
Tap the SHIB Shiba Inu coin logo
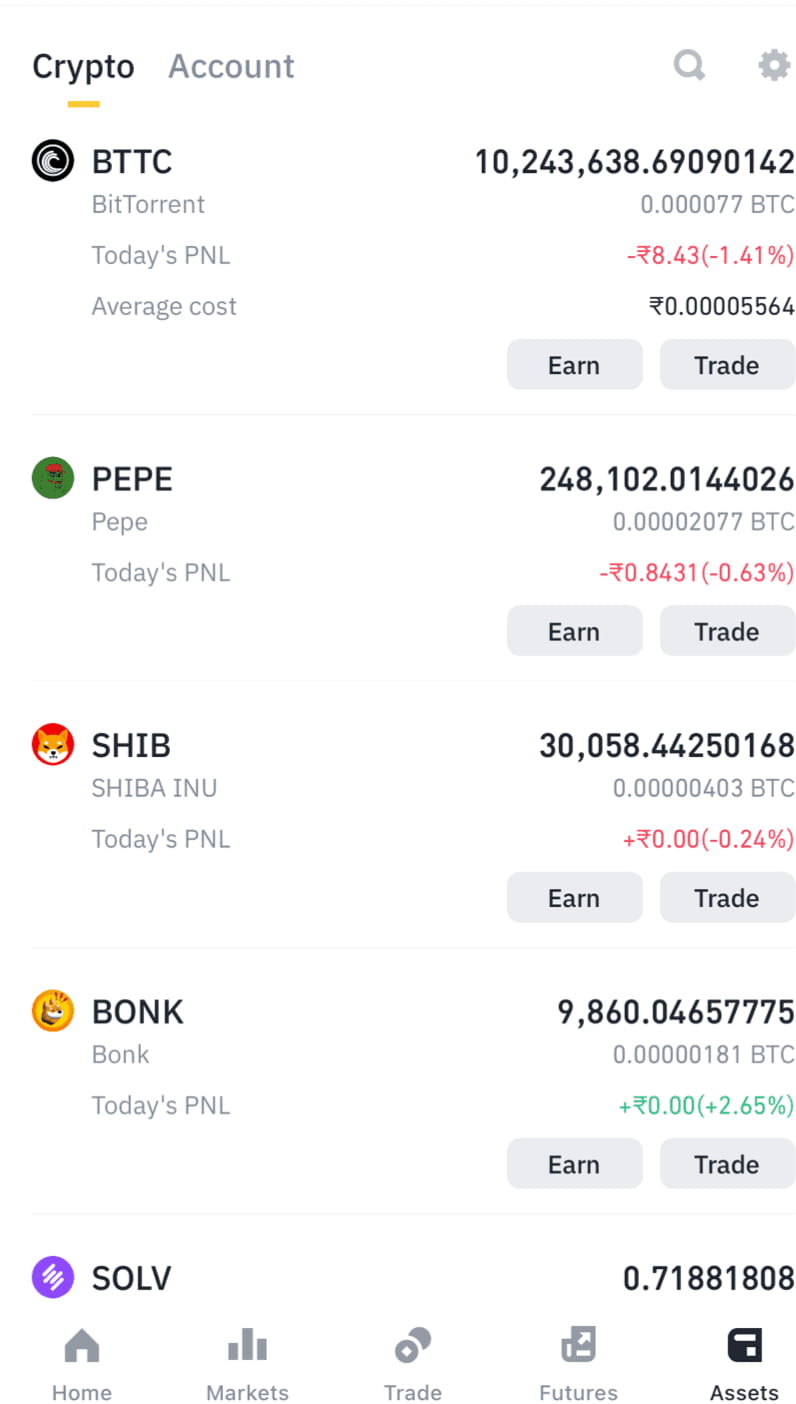53,744
